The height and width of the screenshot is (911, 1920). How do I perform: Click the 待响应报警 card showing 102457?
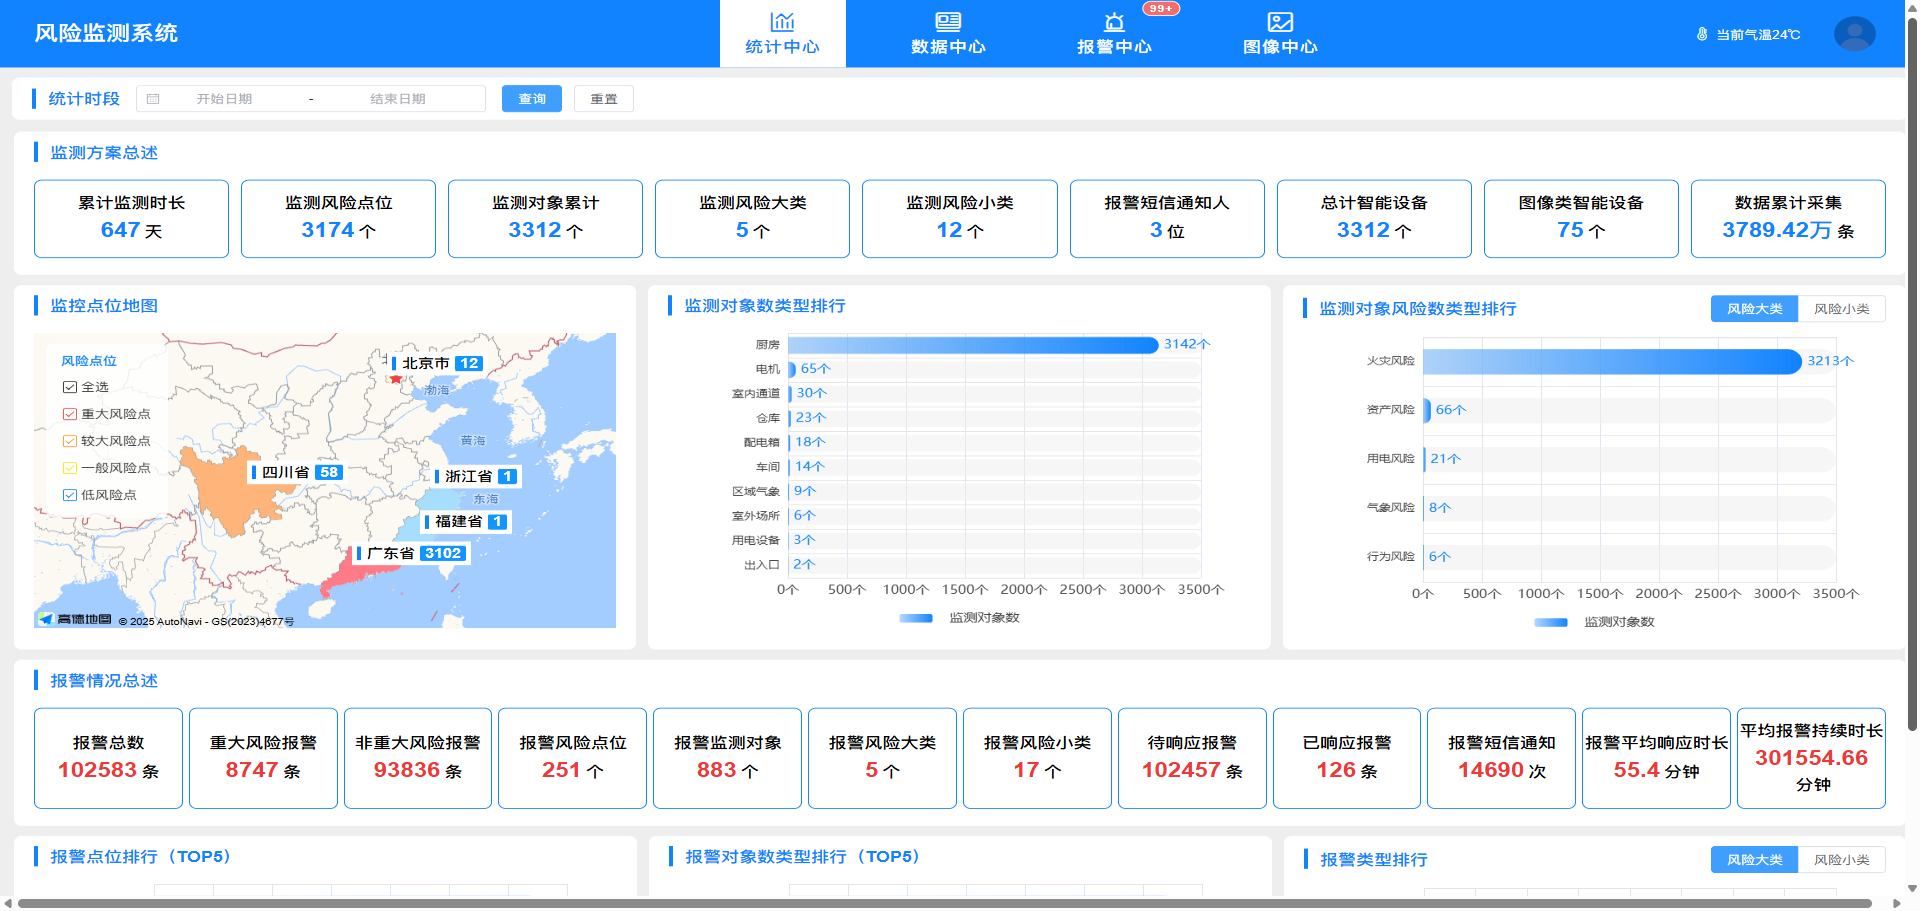point(1192,758)
